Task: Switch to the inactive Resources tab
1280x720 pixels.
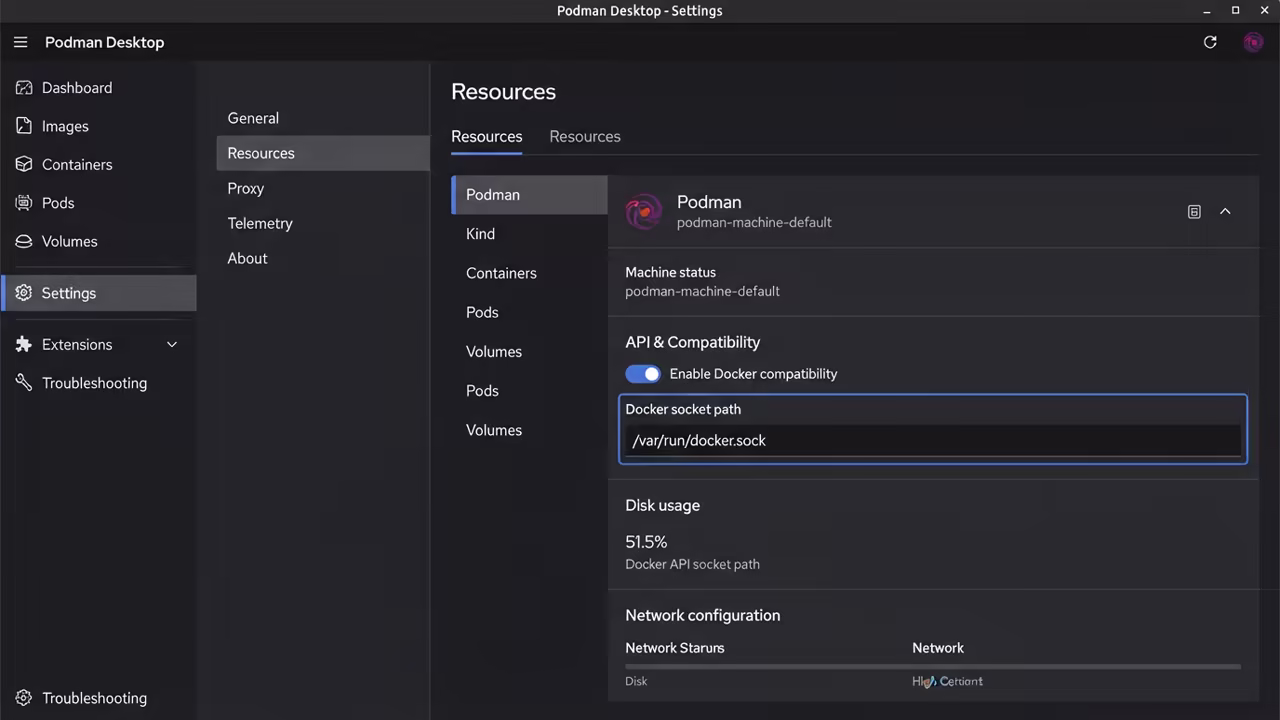Action: 585,137
